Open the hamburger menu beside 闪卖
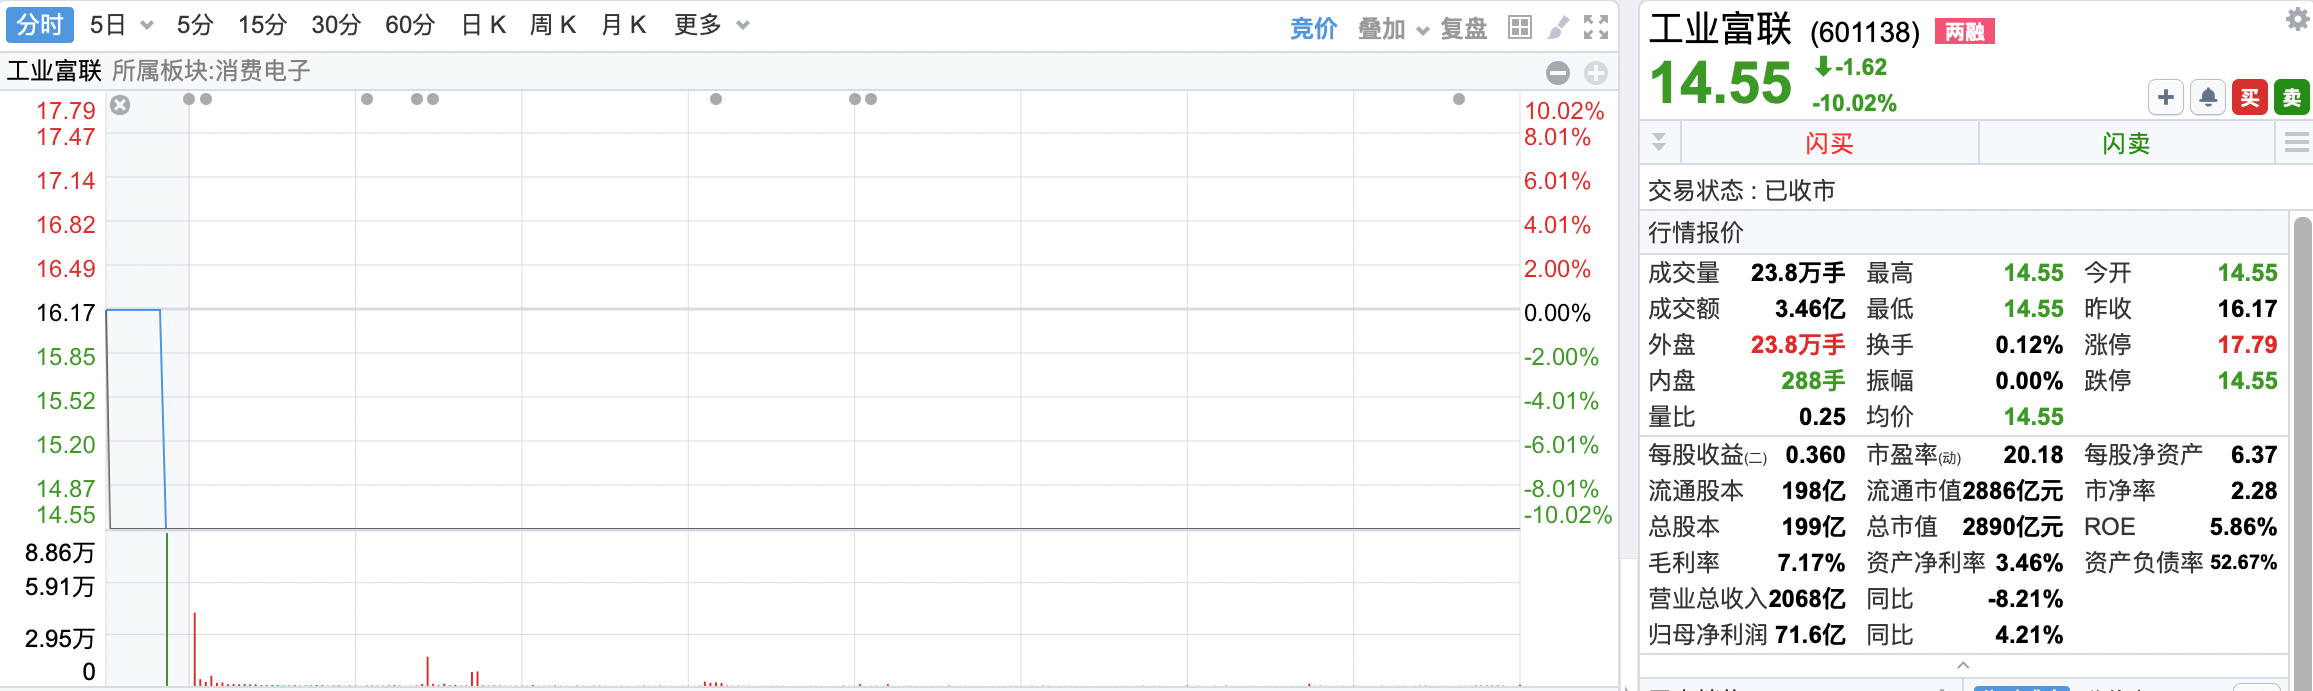The height and width of the screenshot is (691, 2313). [2297, 143]
